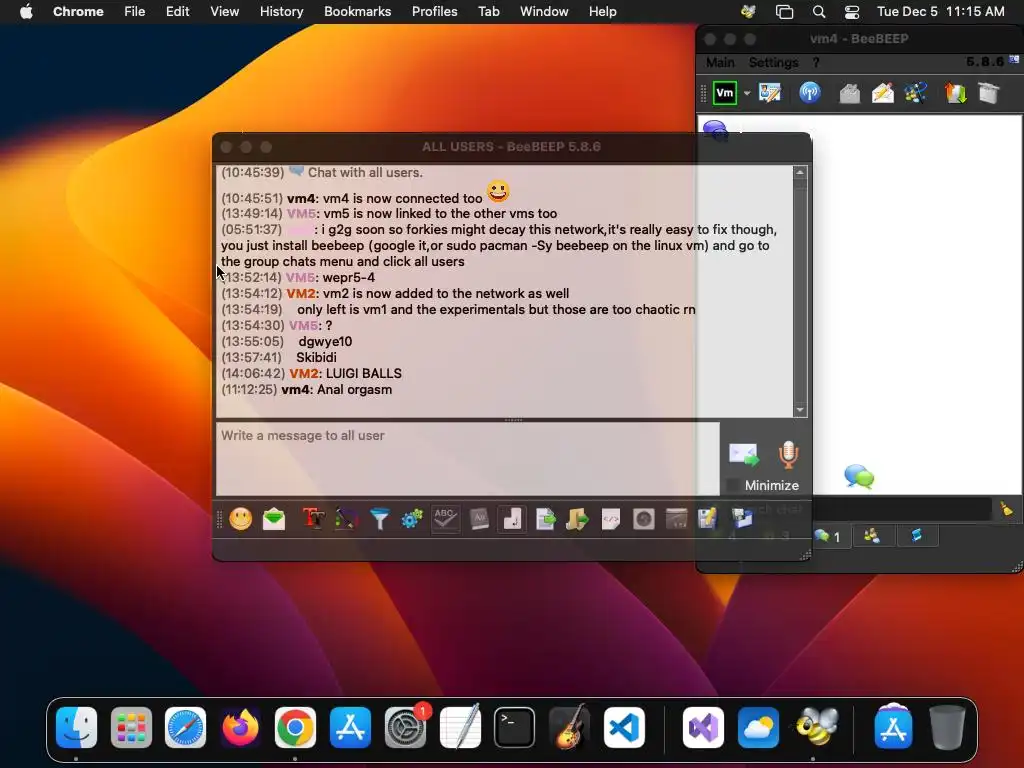Click the gray window icon in chat toolbar
Screen dimensions: 1024x768
click(x=677, y=519)
